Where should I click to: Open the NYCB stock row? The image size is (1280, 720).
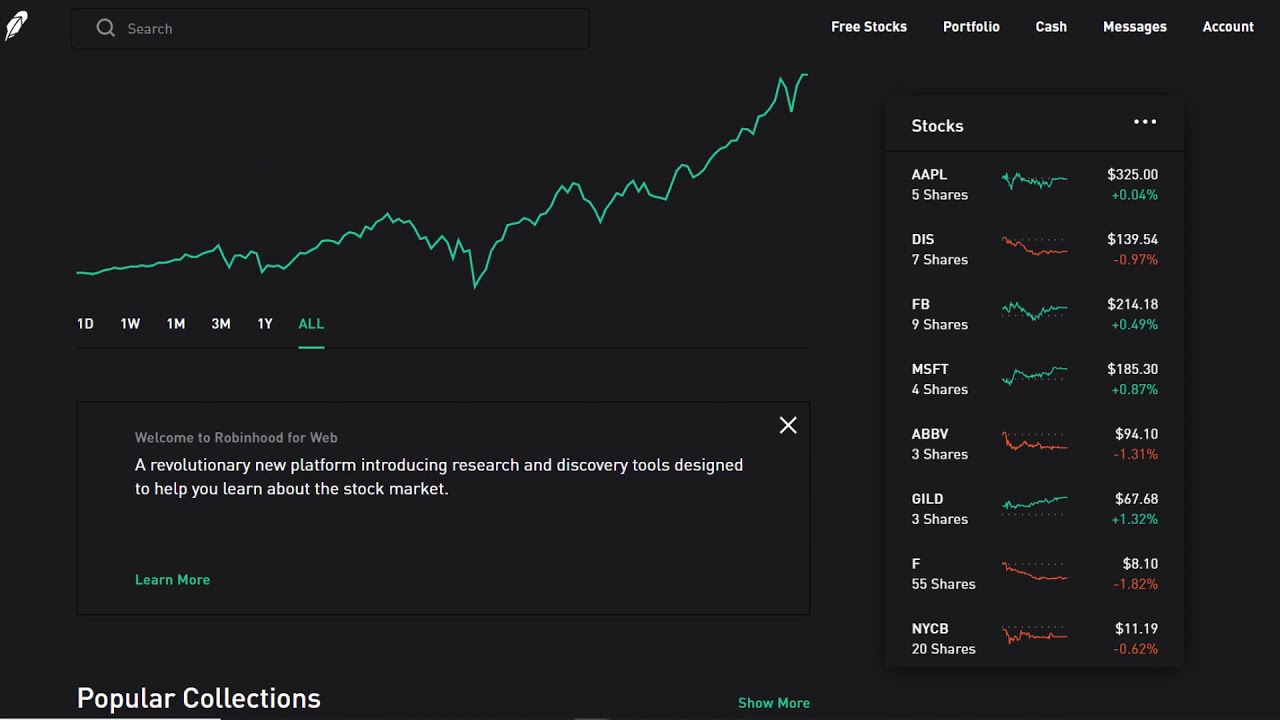[1035, 639]
